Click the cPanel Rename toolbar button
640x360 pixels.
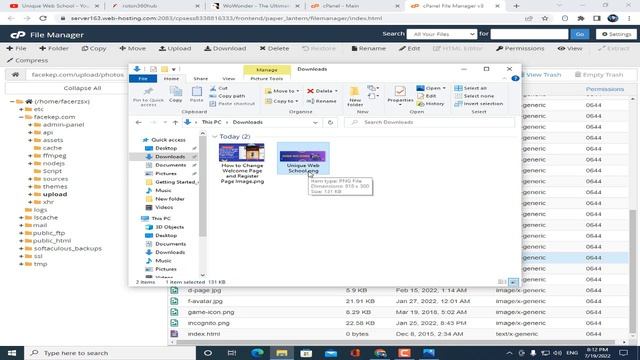(x=369, y=48)
